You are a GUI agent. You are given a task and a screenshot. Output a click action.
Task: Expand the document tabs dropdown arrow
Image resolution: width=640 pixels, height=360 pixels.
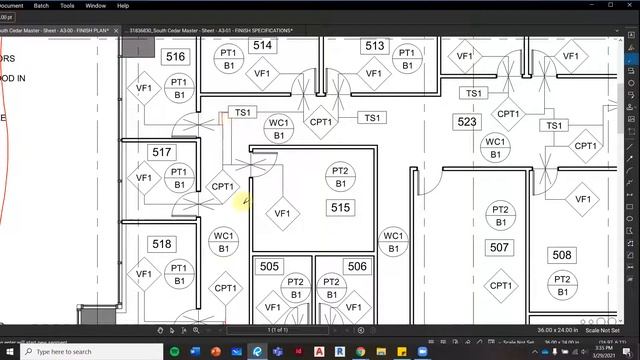[617, 31]
